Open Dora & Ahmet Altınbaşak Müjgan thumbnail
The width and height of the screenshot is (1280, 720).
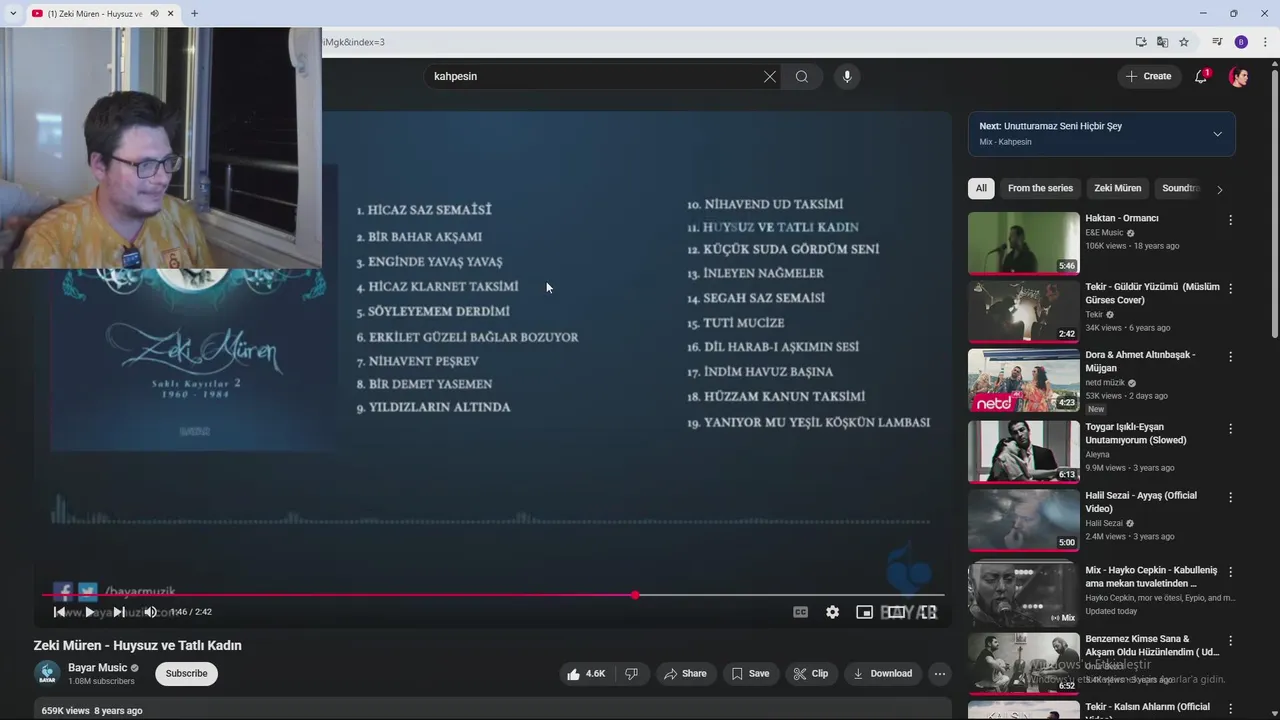click(1023, 380)
